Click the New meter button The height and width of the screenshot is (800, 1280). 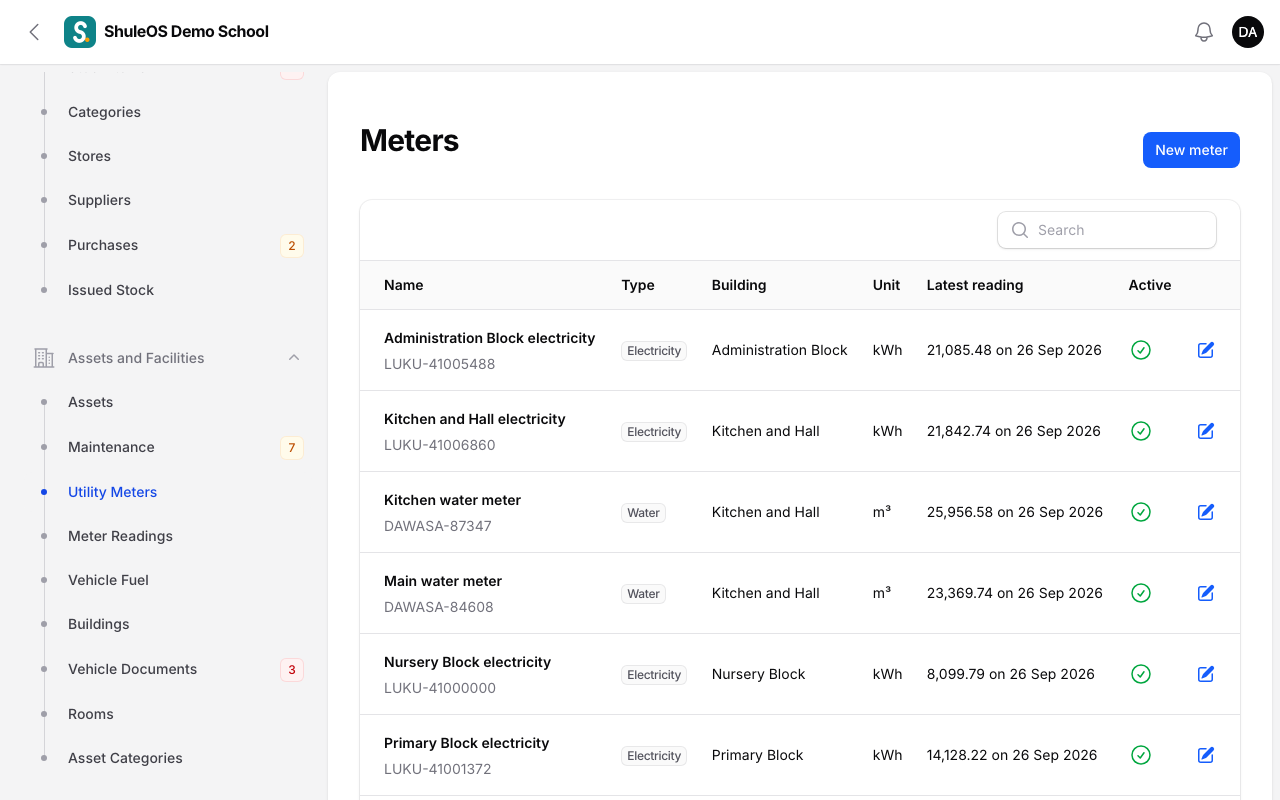(x=1191, y=150)
